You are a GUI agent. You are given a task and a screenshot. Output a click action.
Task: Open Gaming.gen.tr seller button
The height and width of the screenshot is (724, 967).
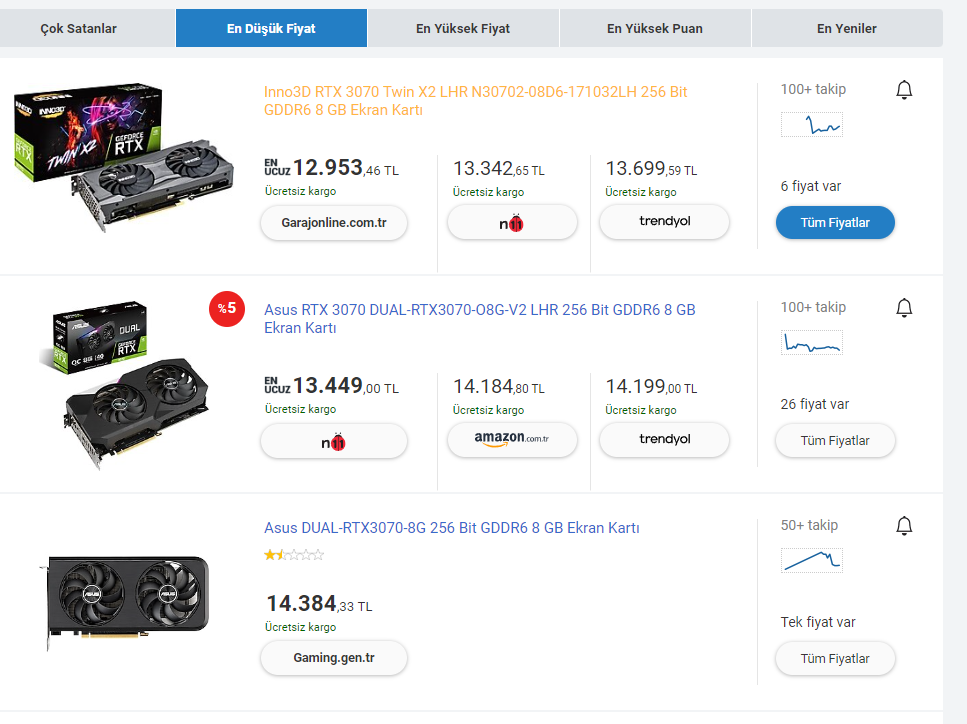pos(334,659)
